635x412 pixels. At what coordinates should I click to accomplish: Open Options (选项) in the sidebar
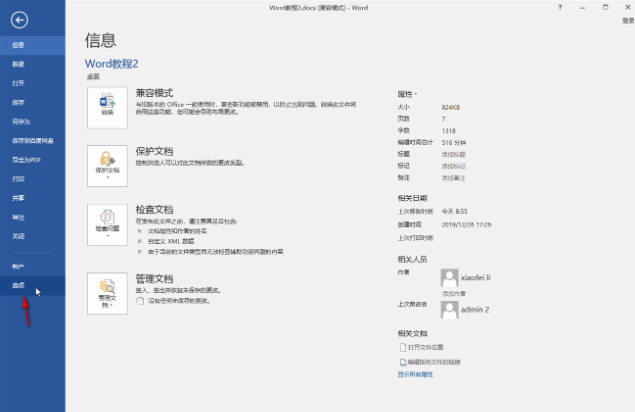[32, 285]
